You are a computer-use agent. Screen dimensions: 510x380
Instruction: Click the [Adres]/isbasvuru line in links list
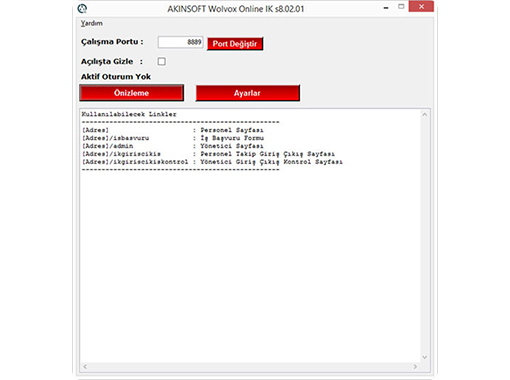pos(173,138)
